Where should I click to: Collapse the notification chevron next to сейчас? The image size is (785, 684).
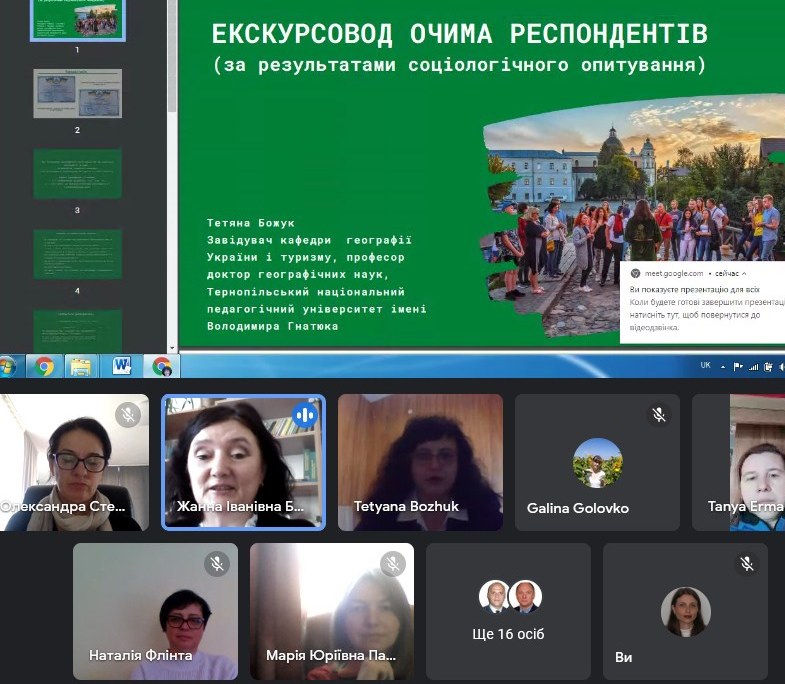coord(744,273)
